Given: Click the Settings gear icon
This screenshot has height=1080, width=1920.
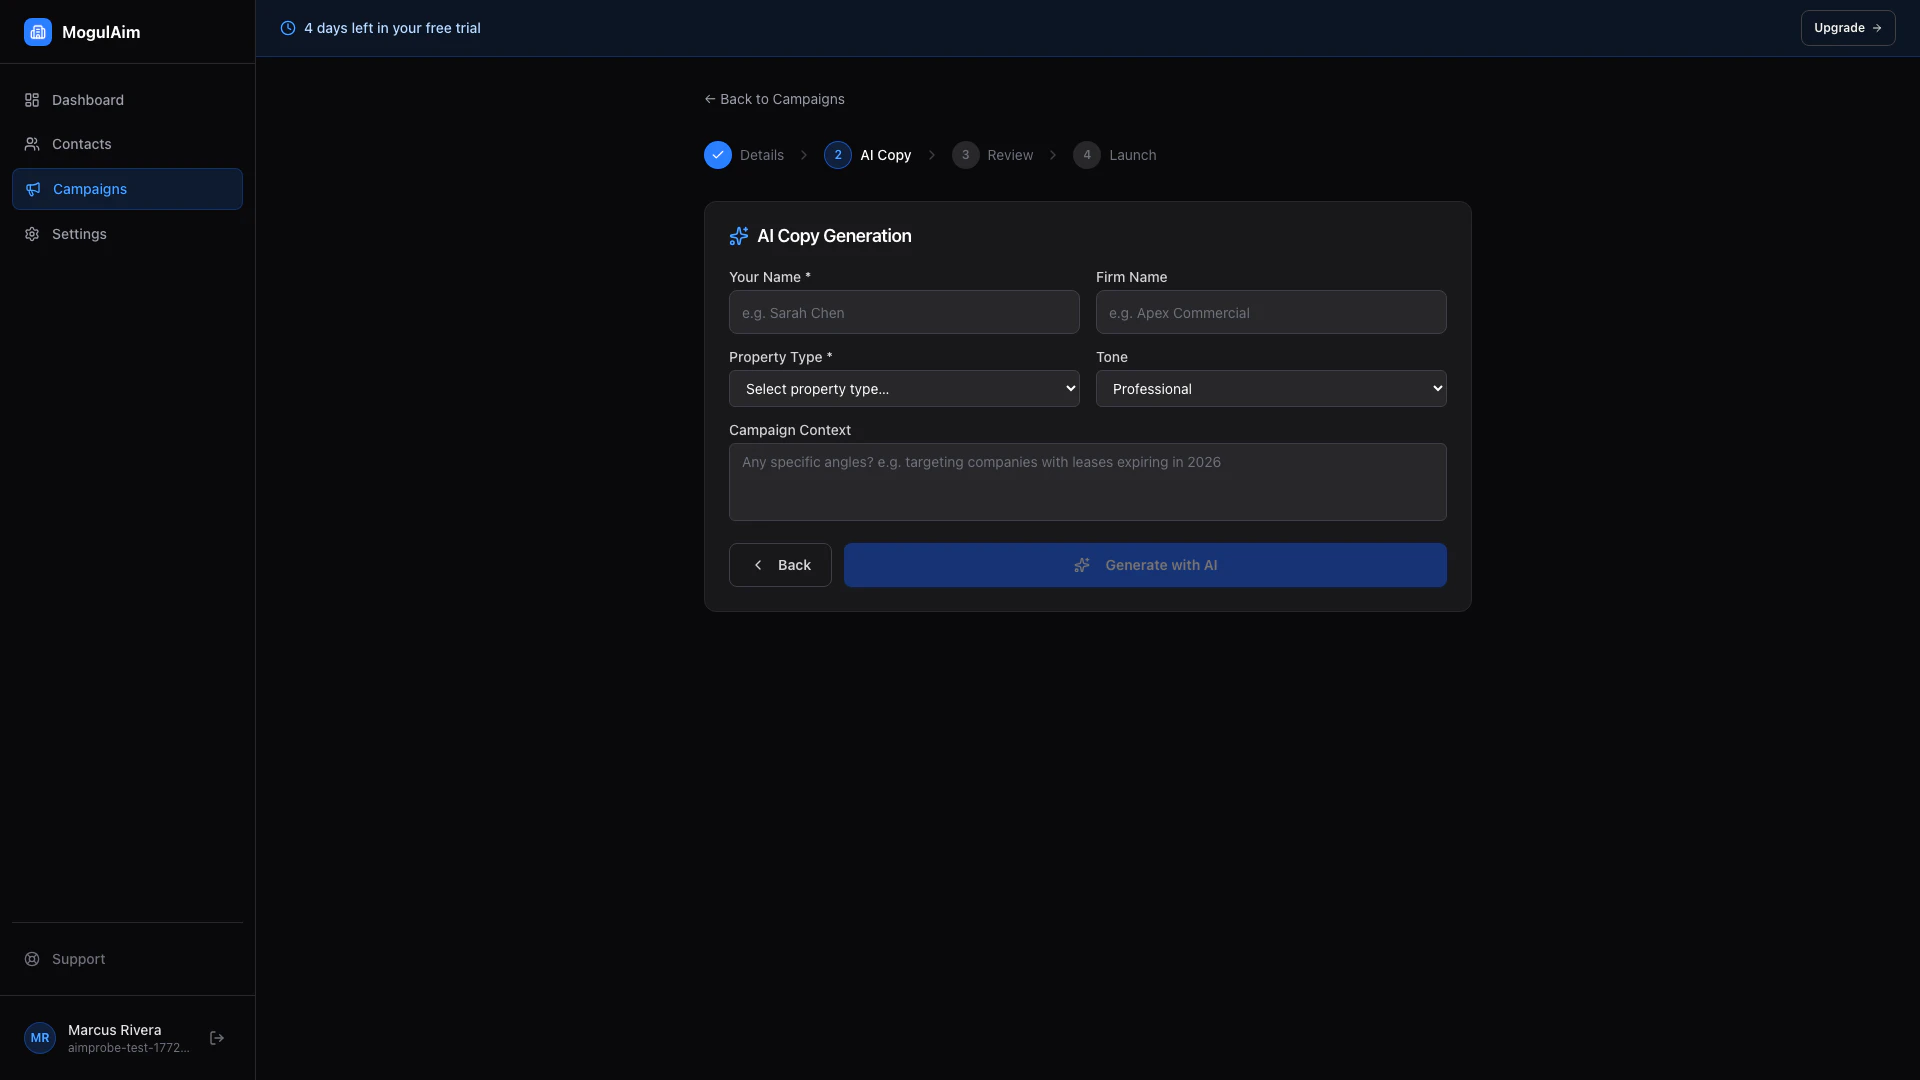Looking at the screenshot, I should click(32, 234).
